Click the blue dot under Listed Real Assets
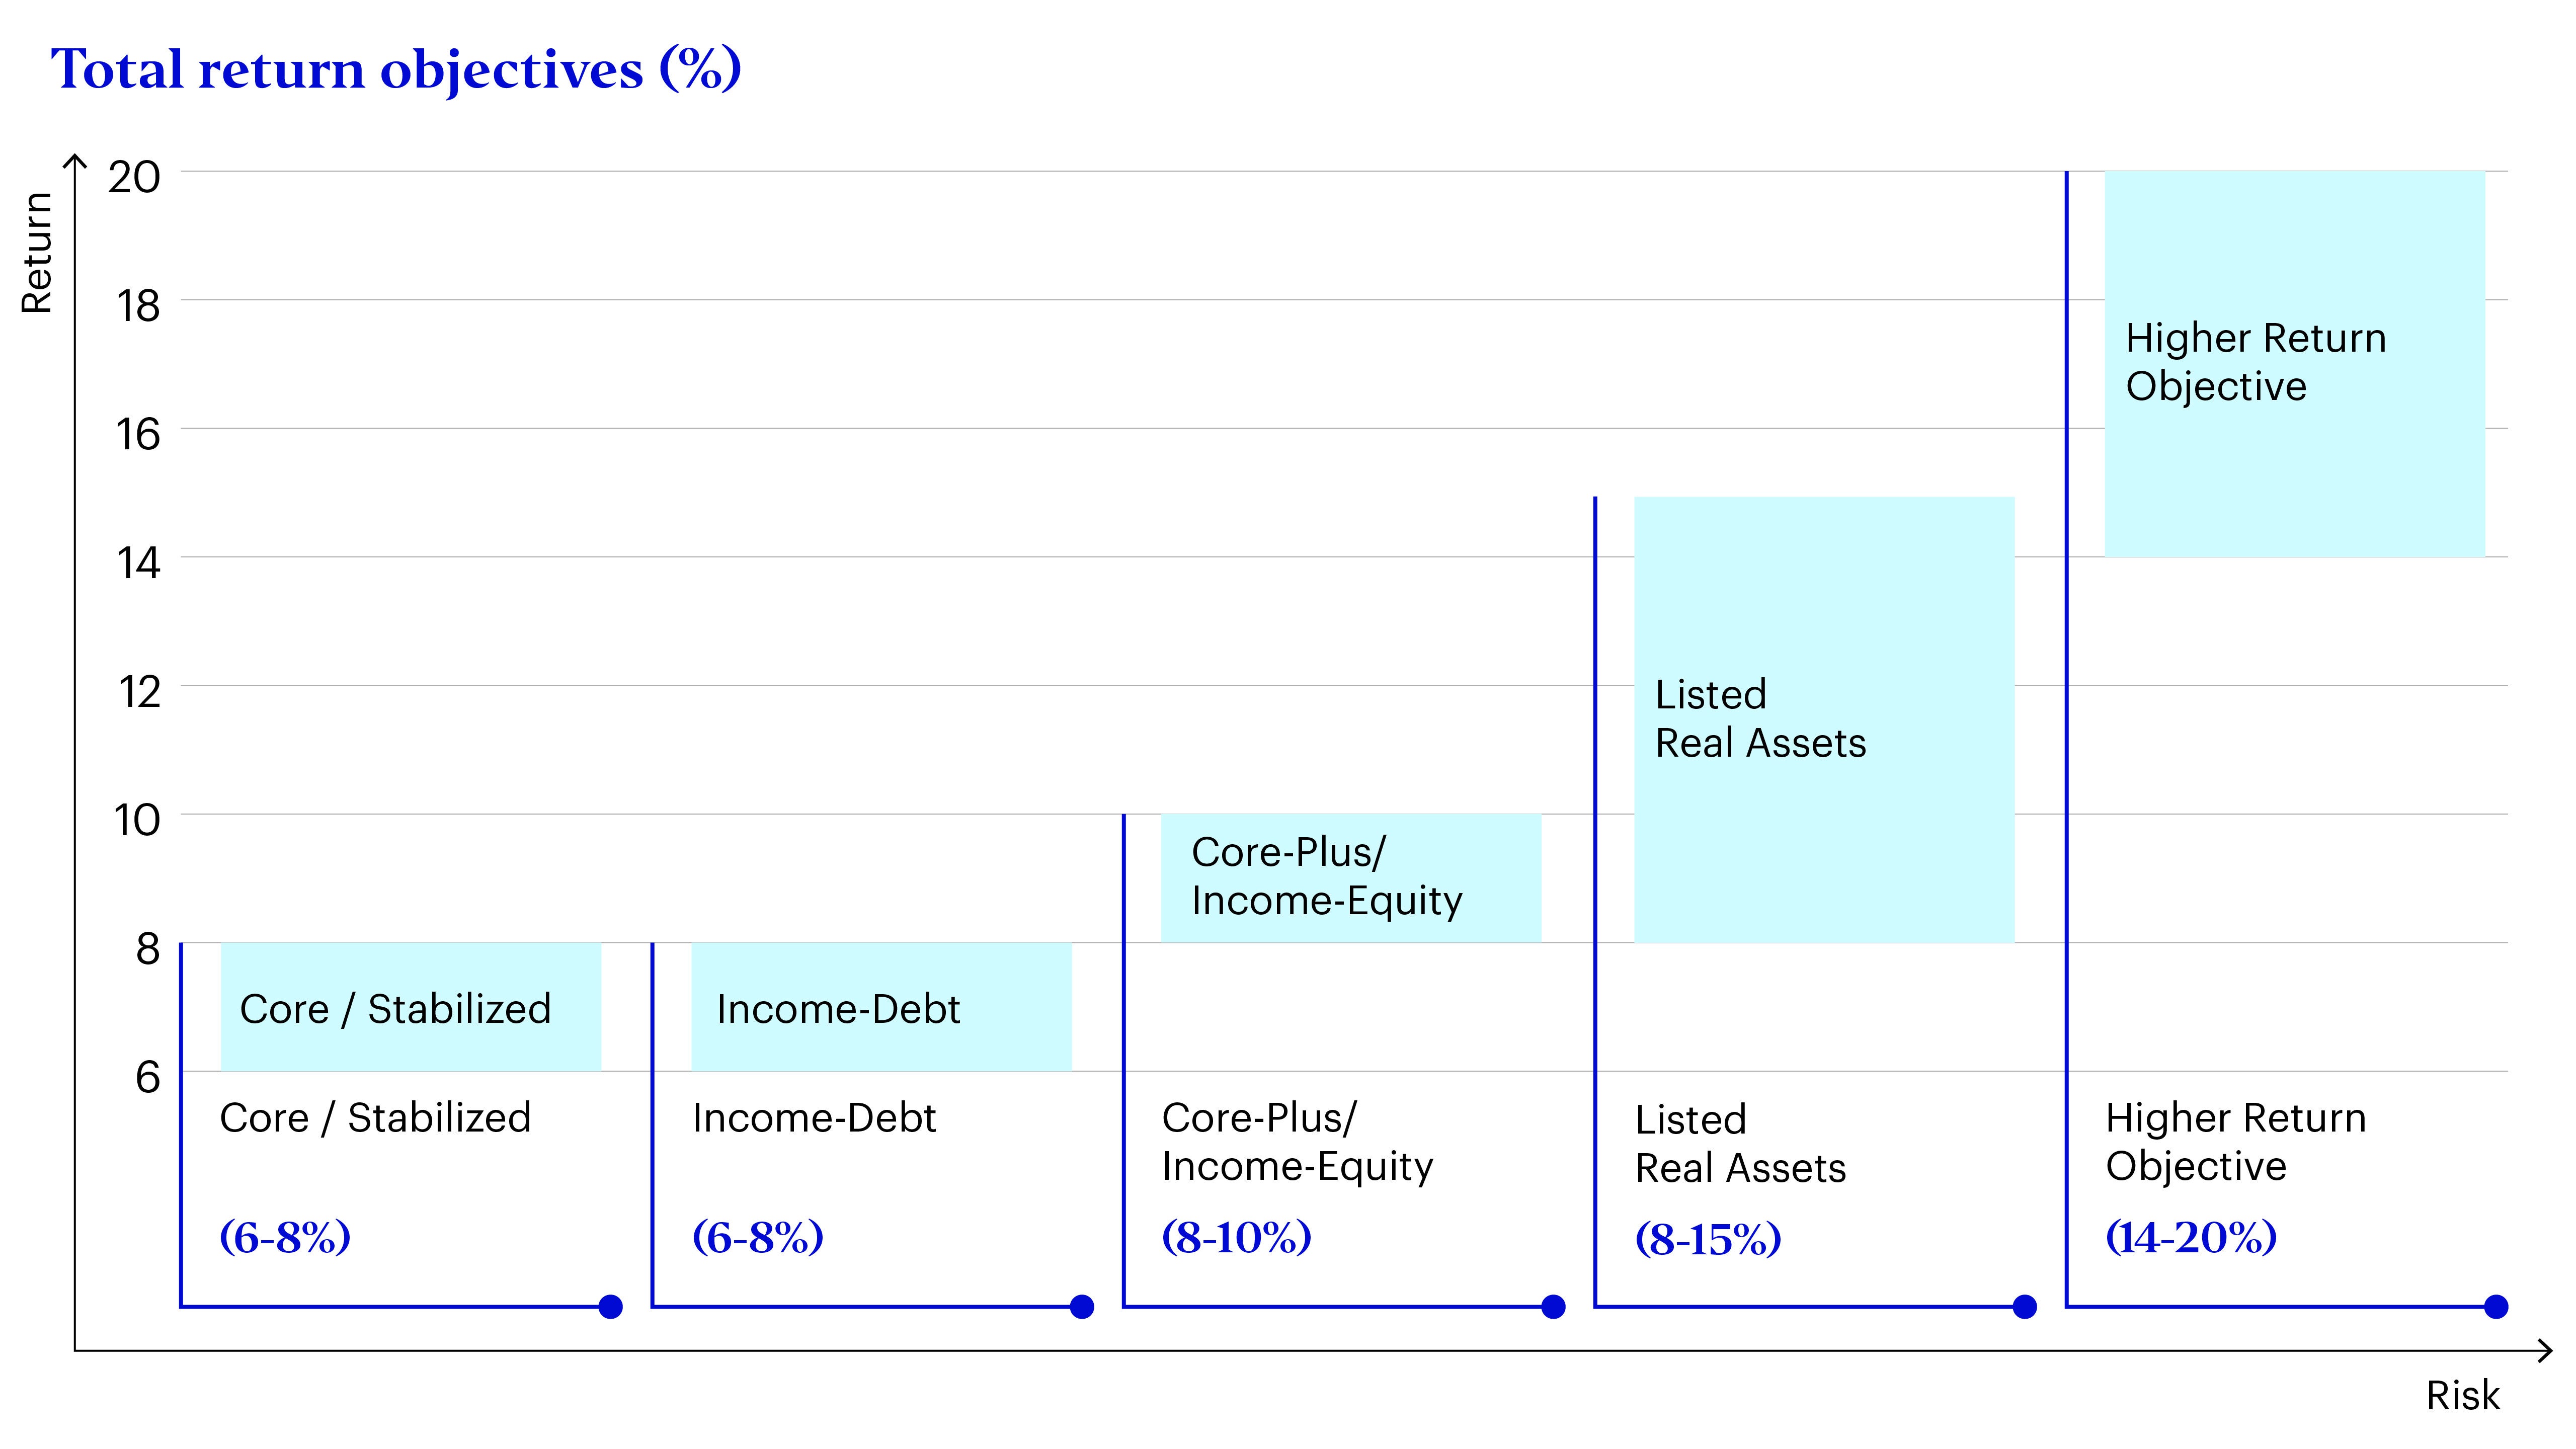The width and height of the screenshot is (2576, 1449). (2024, 1306)
